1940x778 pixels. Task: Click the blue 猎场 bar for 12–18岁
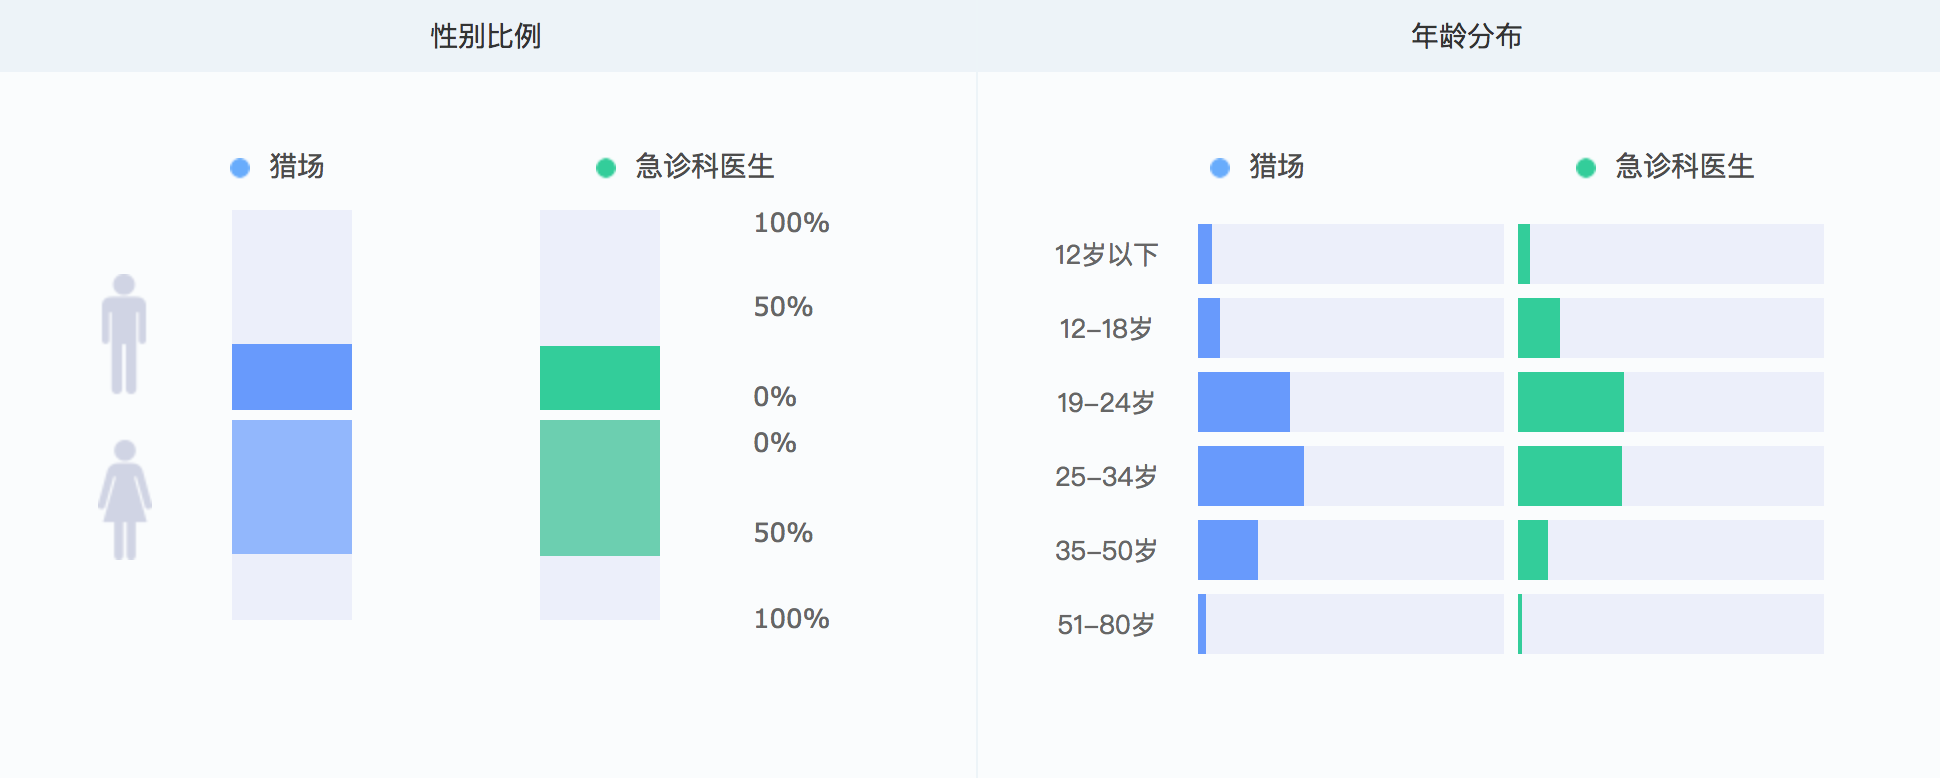(1209, 328)
